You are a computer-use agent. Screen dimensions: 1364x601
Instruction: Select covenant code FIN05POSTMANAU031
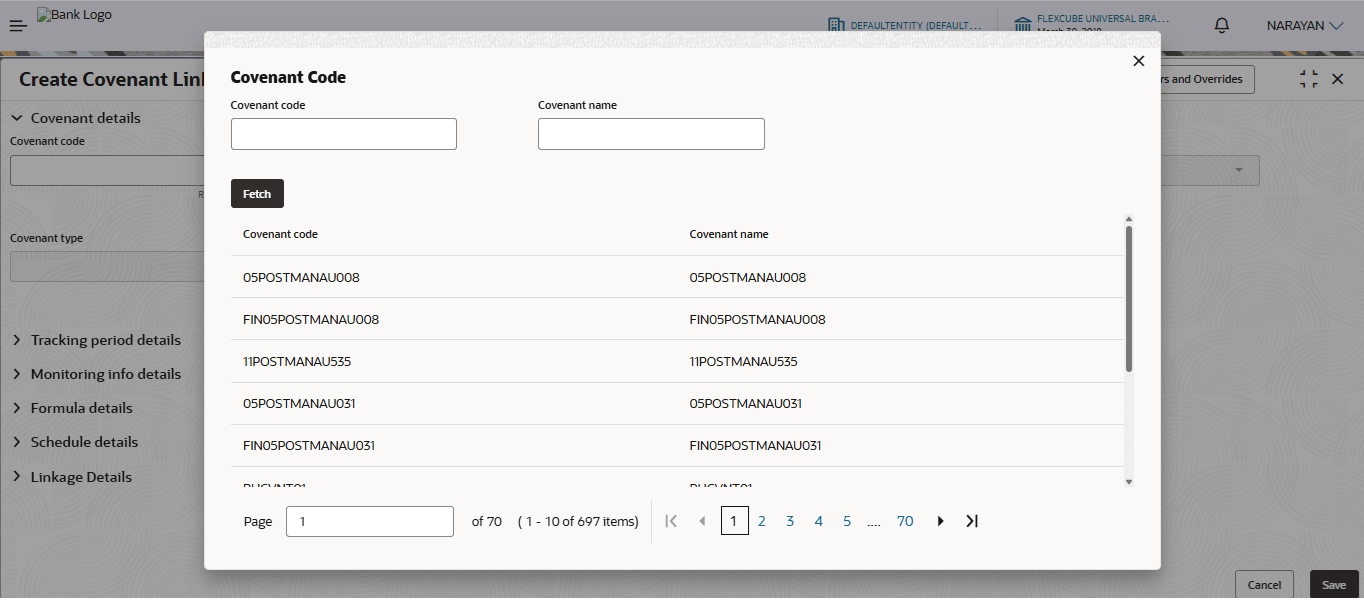(x=309, y=445)
